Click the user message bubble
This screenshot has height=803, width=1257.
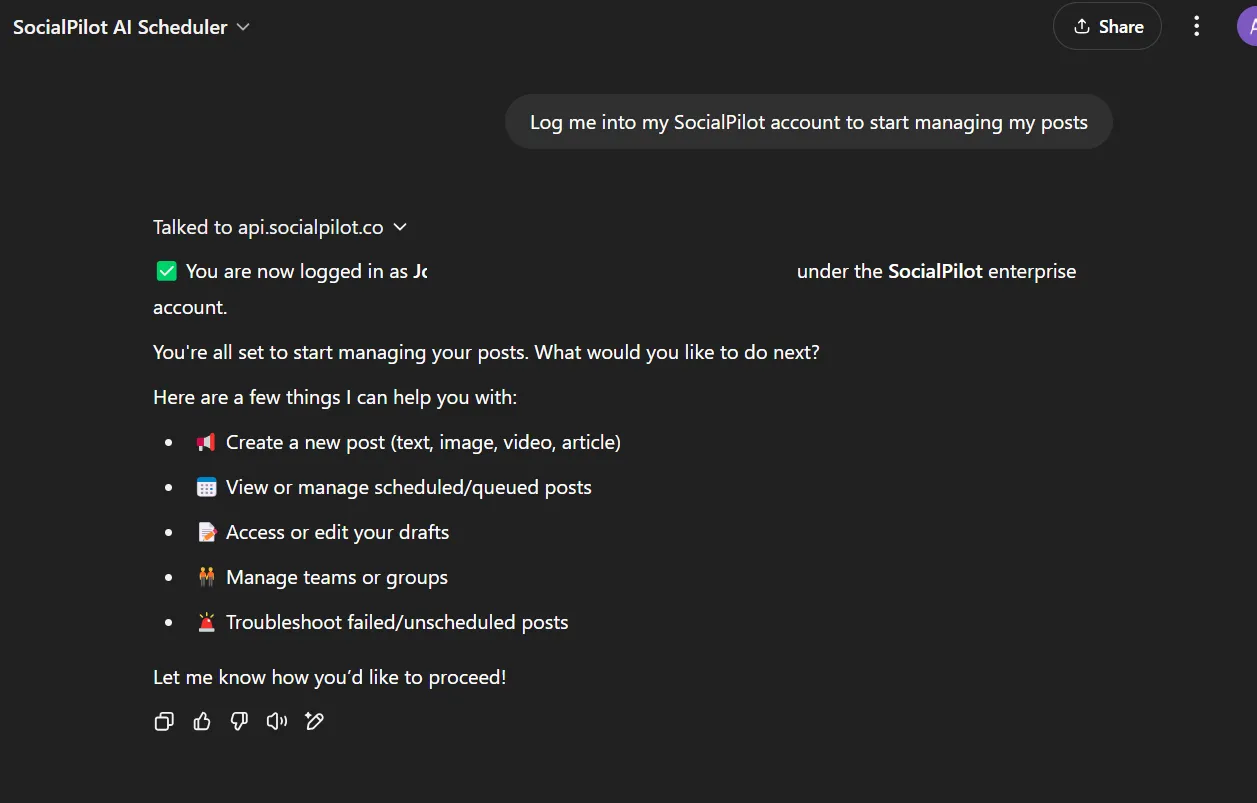(x=808, y=121)
